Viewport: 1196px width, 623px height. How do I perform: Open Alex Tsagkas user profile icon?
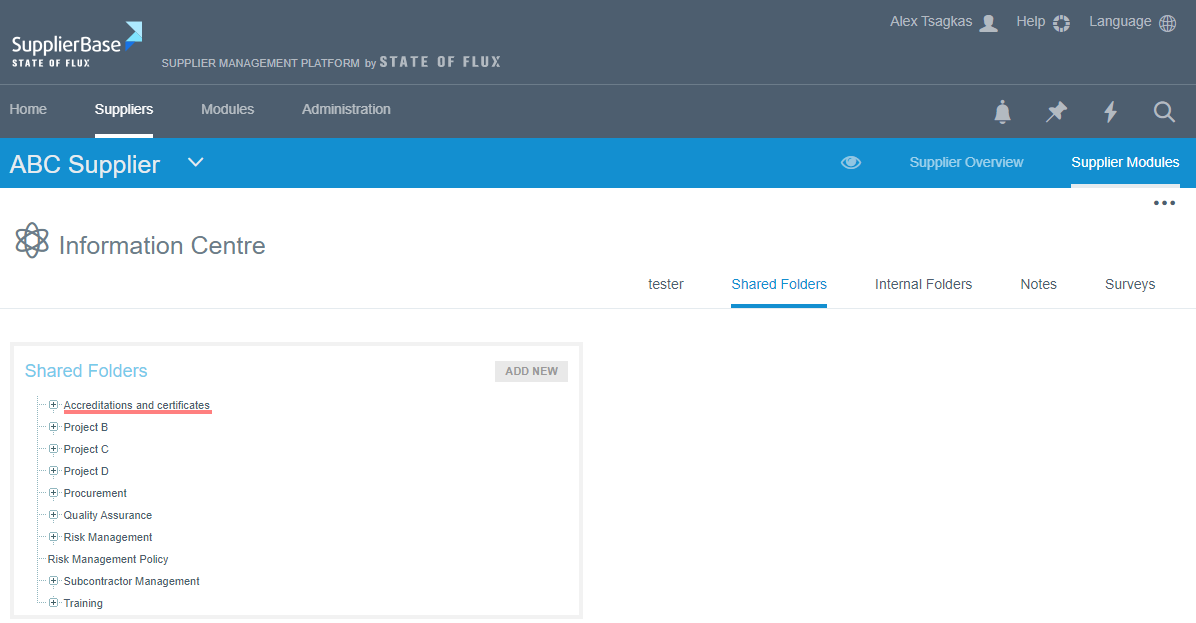tap(988, 23)
